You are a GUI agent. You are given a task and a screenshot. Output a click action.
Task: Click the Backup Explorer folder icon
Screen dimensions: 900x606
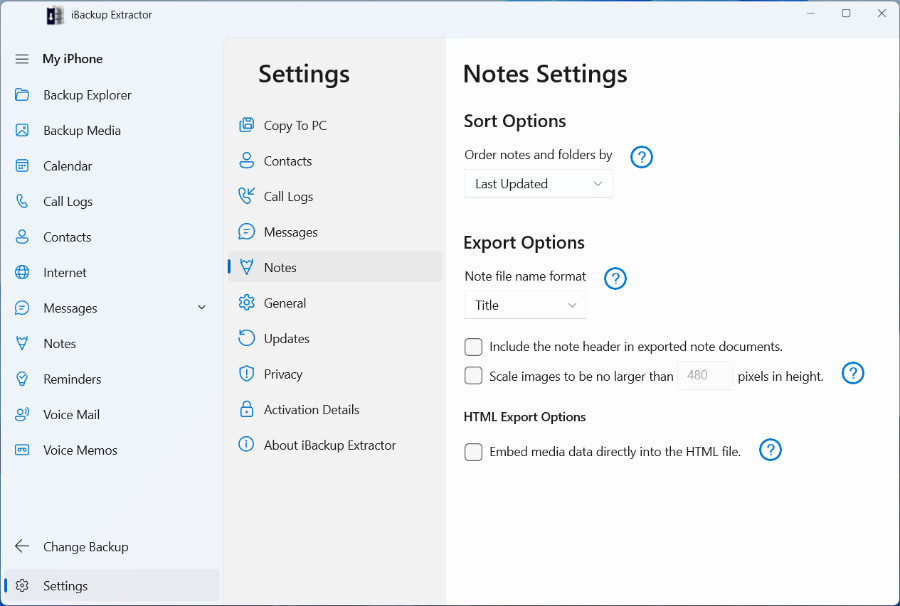coord(22,95)
